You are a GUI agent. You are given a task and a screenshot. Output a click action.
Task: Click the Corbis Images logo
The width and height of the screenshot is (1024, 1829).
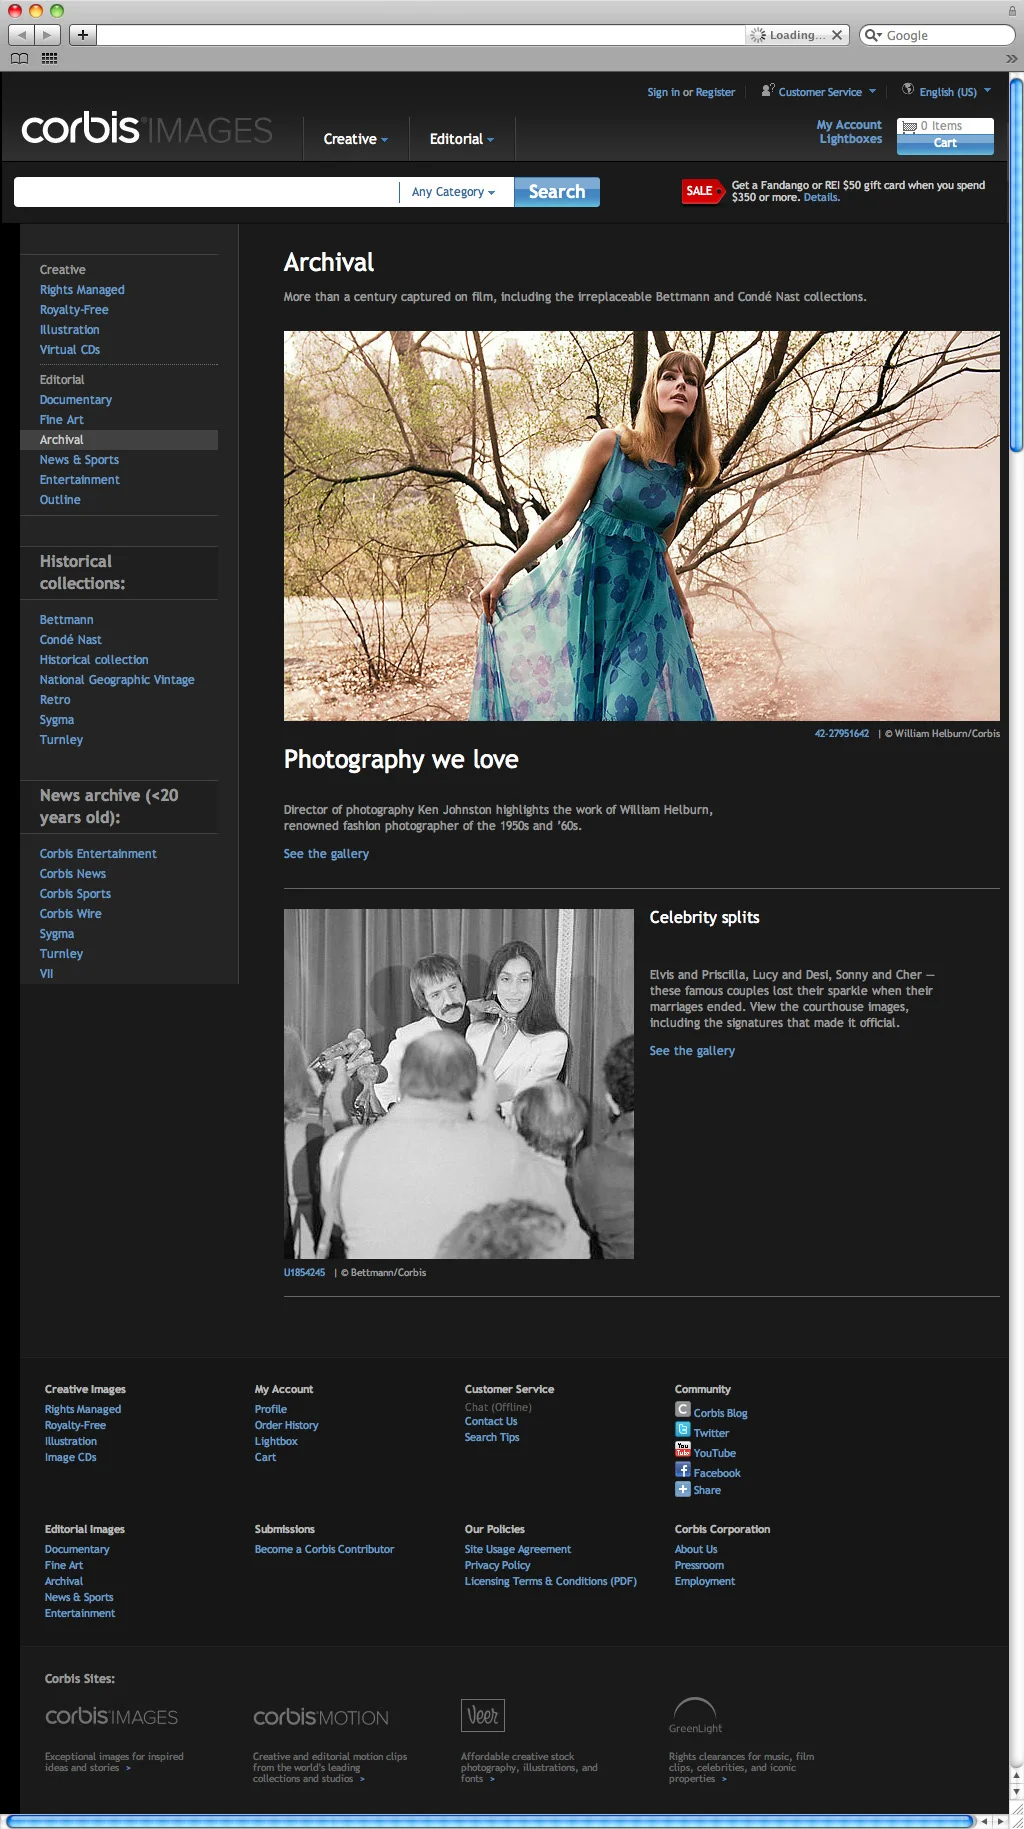[x=147, y=129]
